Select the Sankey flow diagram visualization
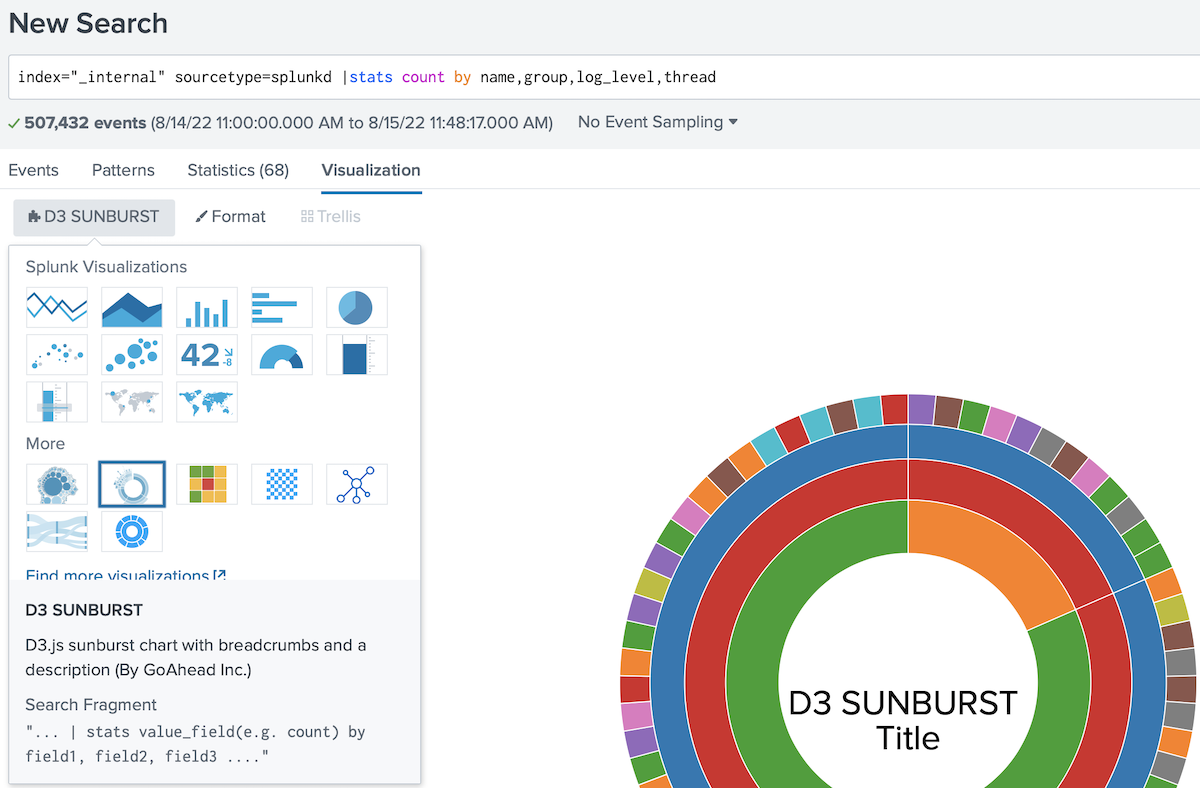Screen dimensions: 1200x788 coord(57,531)
